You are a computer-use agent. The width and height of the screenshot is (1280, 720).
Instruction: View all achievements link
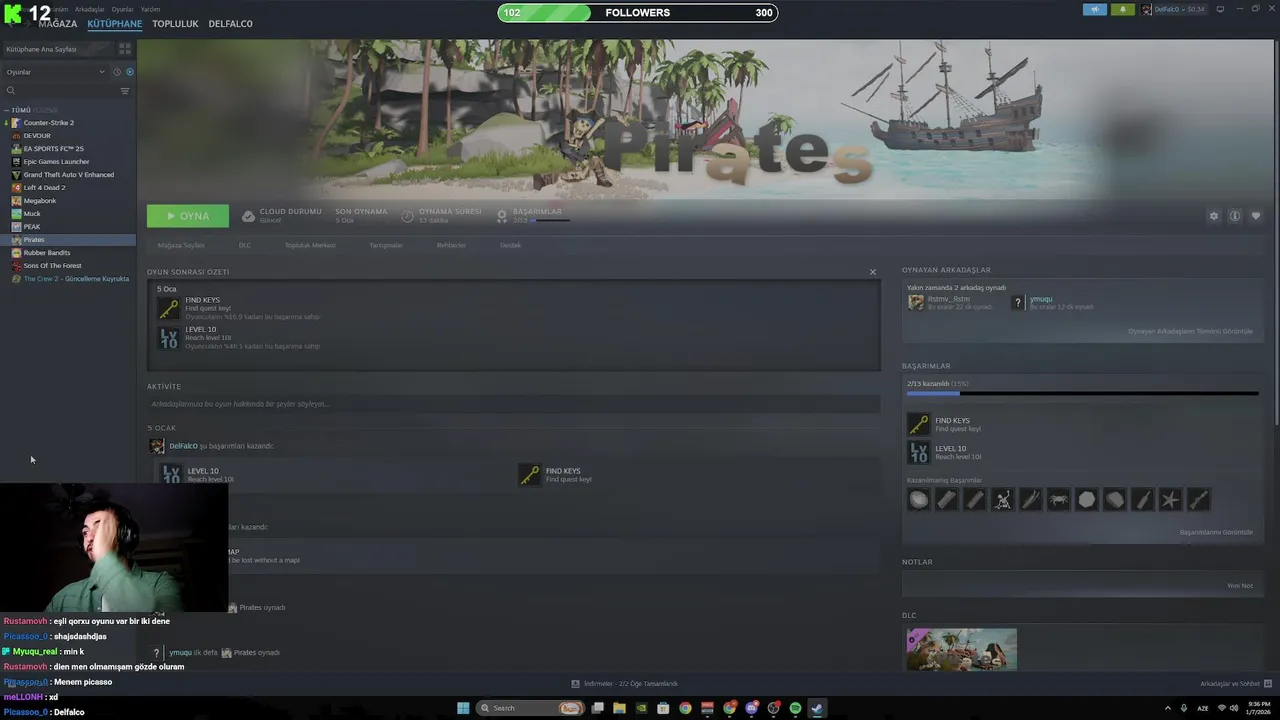tap(1216, 532)
